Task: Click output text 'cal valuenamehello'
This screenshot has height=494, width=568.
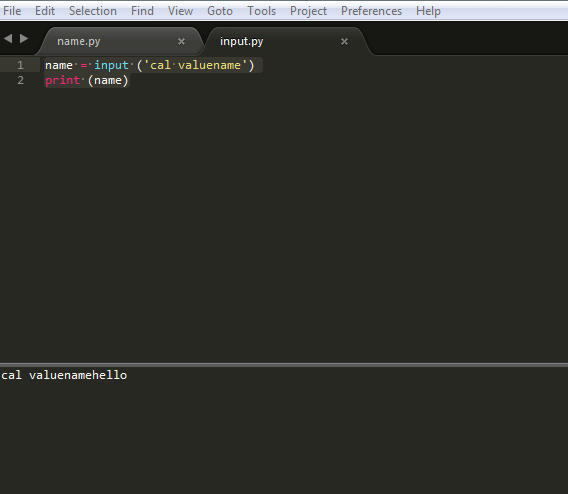Action: point(64,375)
